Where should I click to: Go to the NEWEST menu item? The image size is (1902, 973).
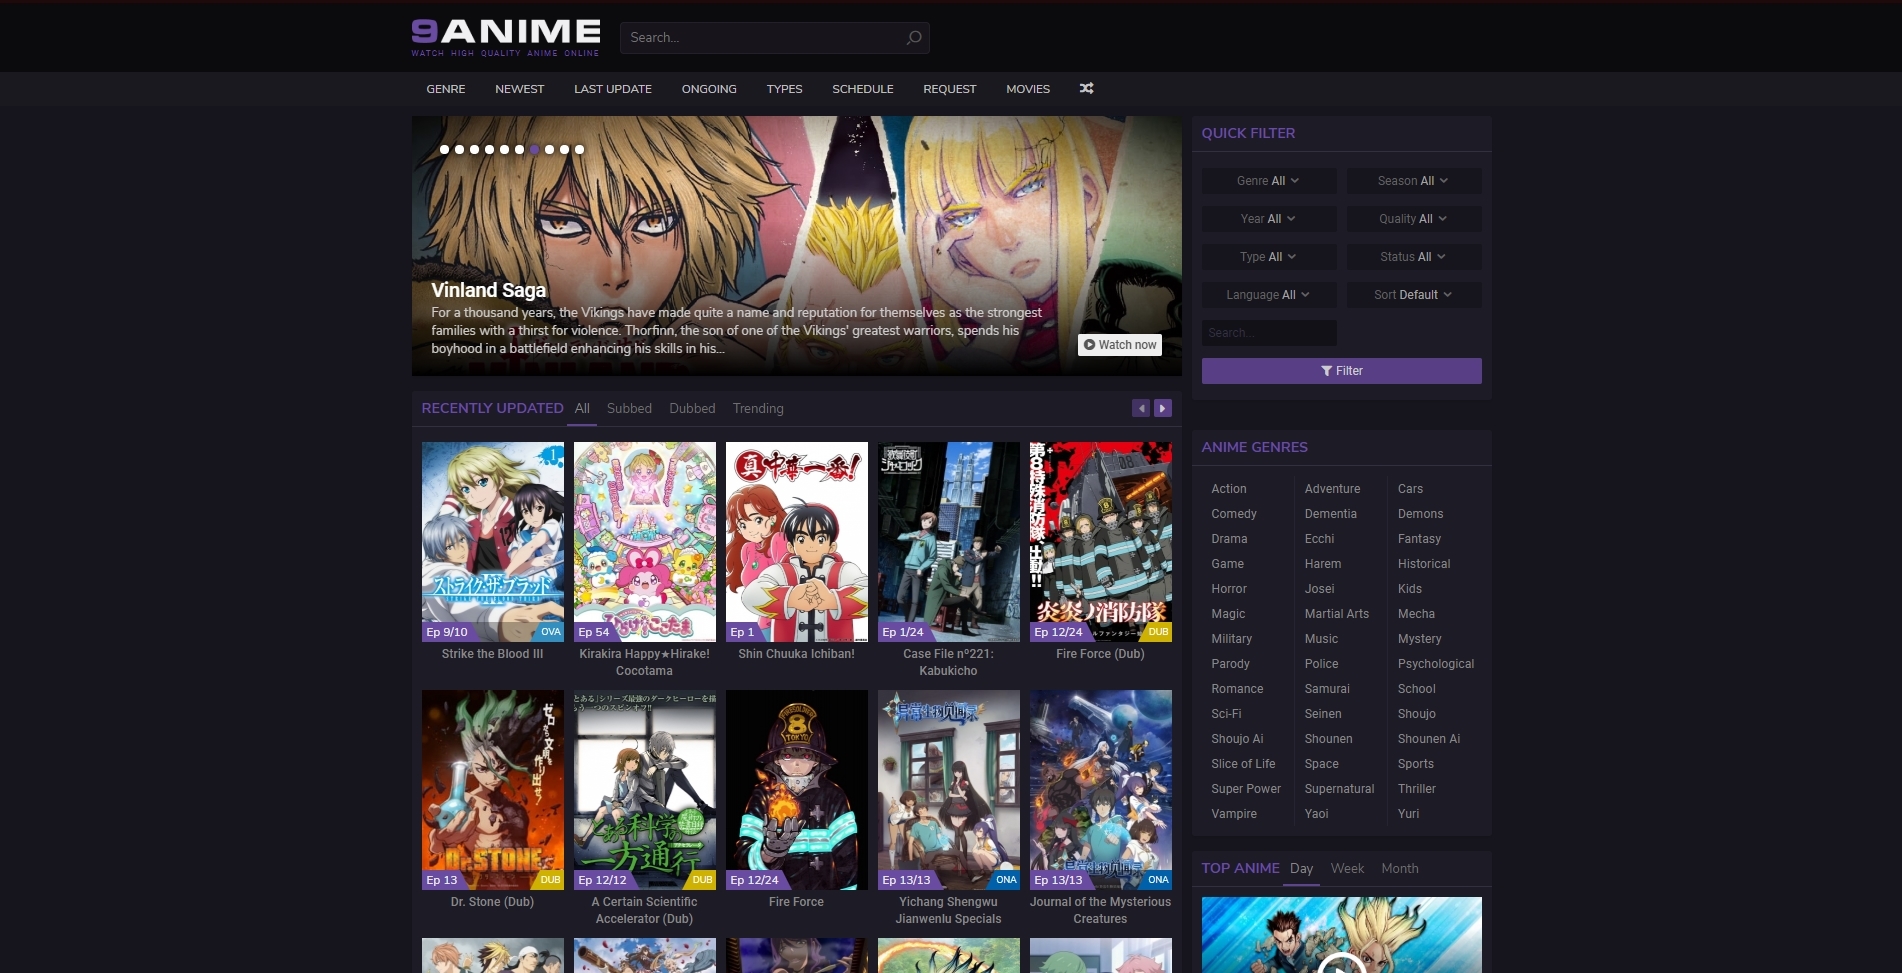click(x=520, y=89)
